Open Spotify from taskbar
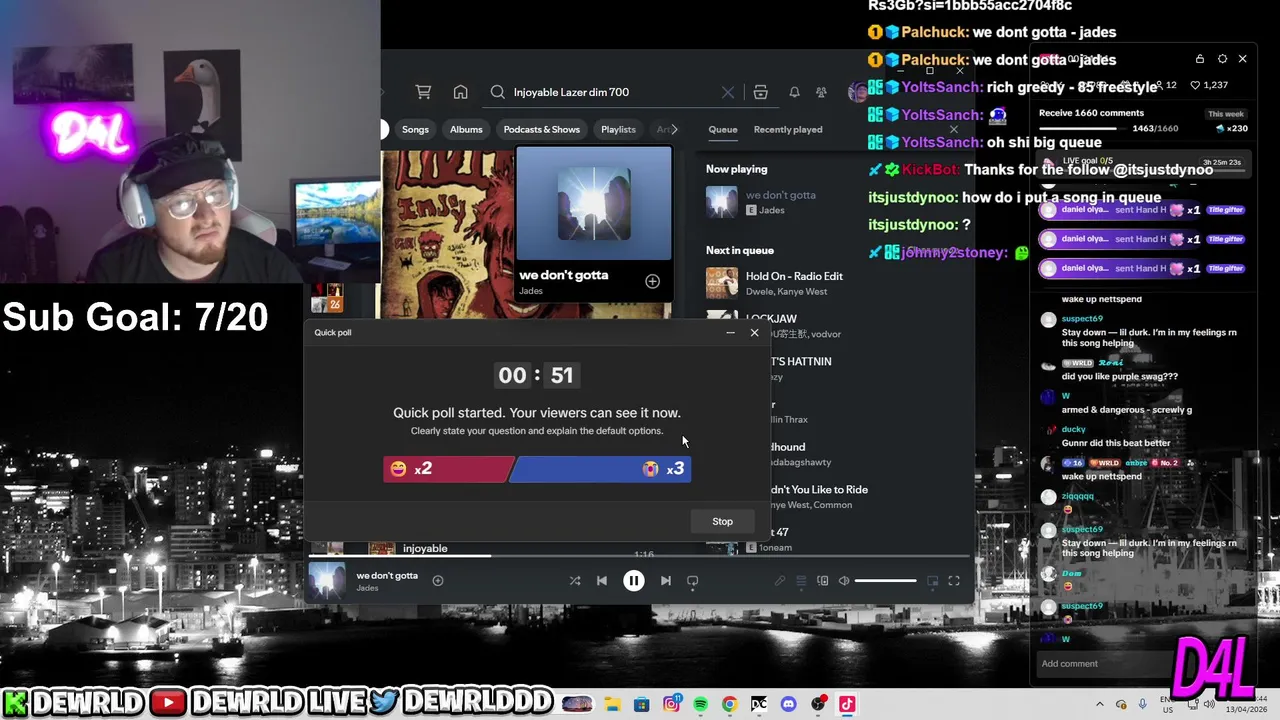Screen dimensions: 1280x720 tap(700, 704)
